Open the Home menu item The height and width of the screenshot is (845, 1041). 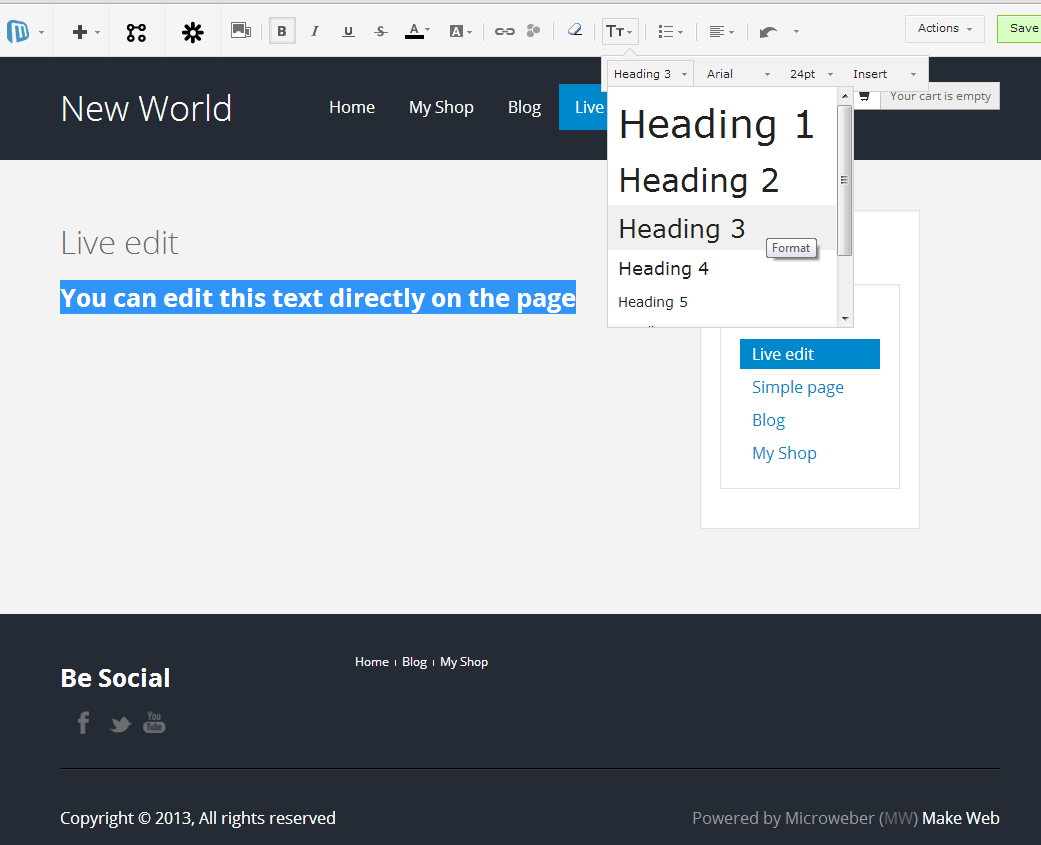point(352,107)
